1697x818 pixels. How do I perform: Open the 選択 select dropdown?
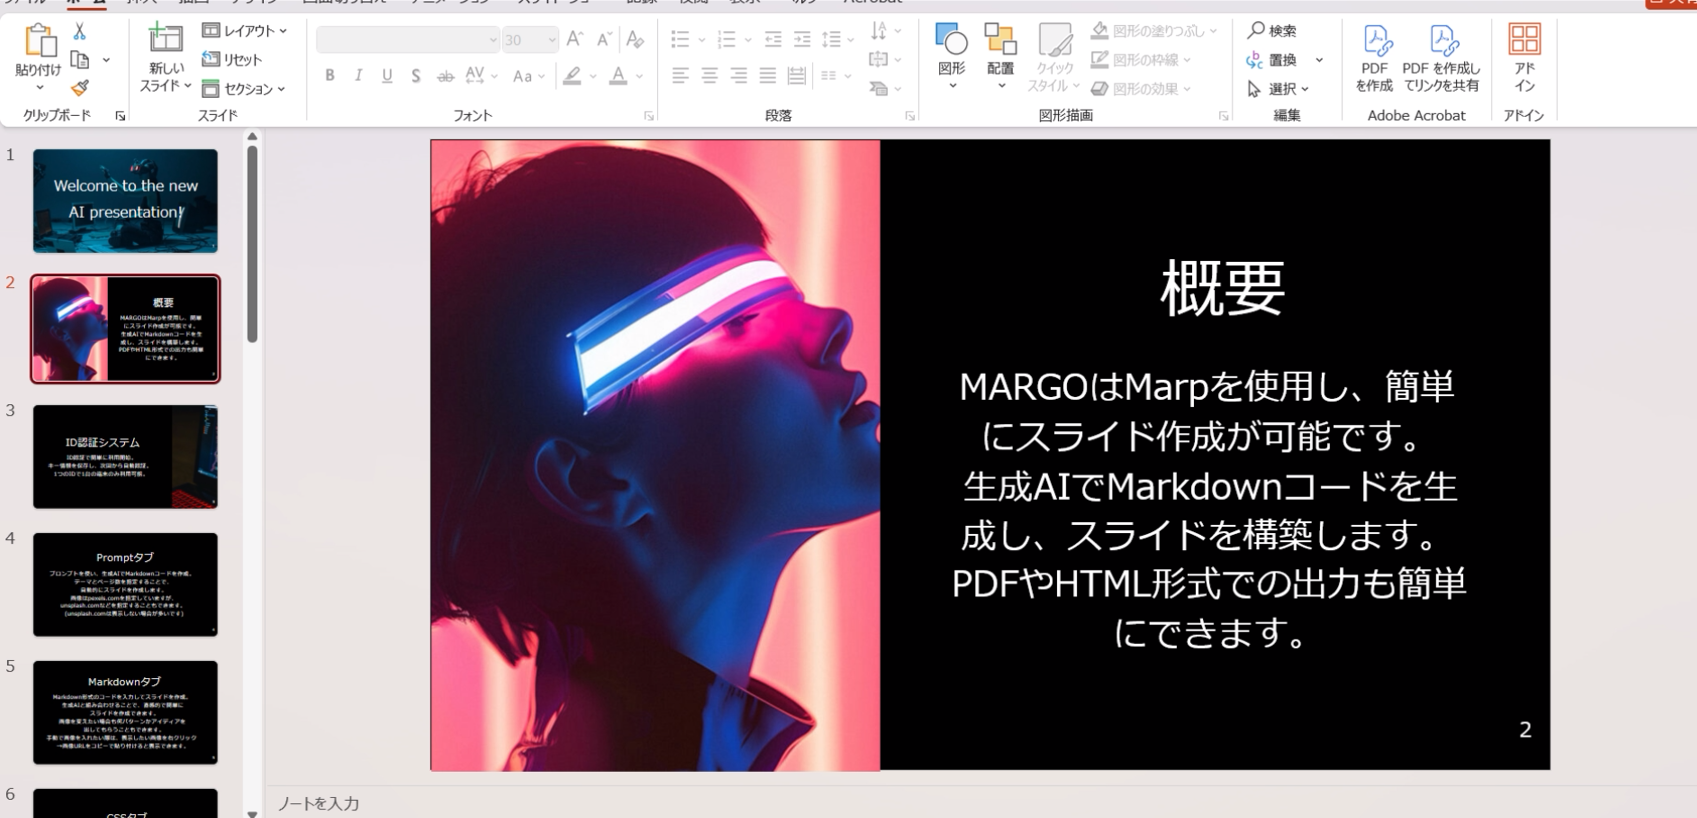1278,89
